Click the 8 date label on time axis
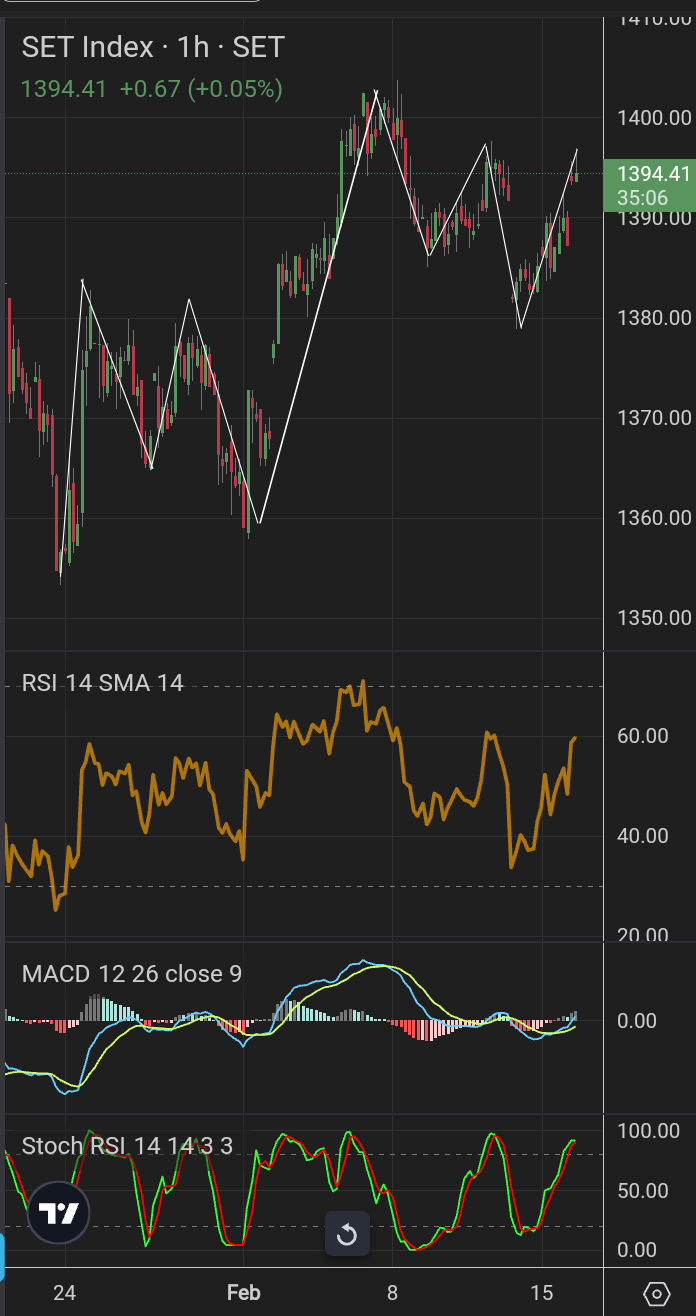The width and height of the screenshot is (696, 1316). pyautogui.click(x=393, y=1293)
